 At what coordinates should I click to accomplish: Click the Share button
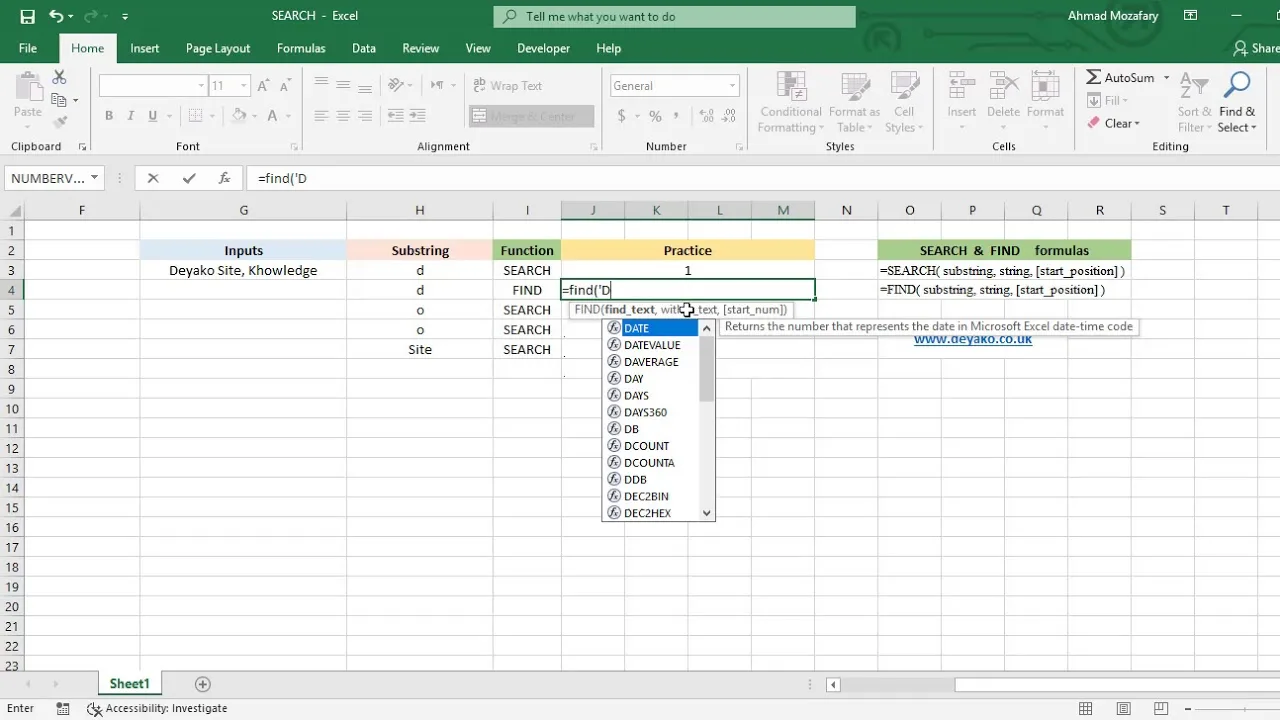(x=1256, y=48)
